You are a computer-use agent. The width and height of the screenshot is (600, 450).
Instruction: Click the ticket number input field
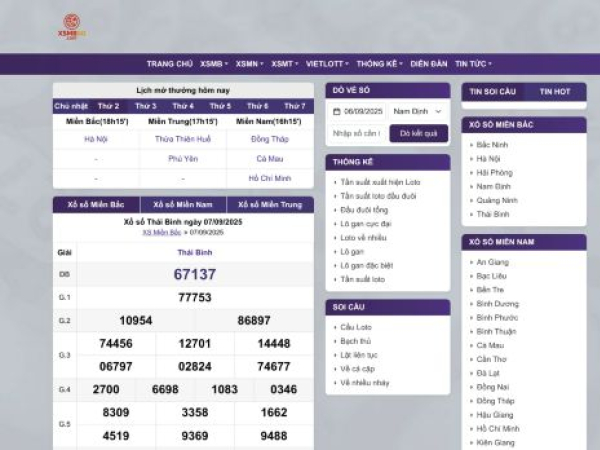tap(357, 134)
